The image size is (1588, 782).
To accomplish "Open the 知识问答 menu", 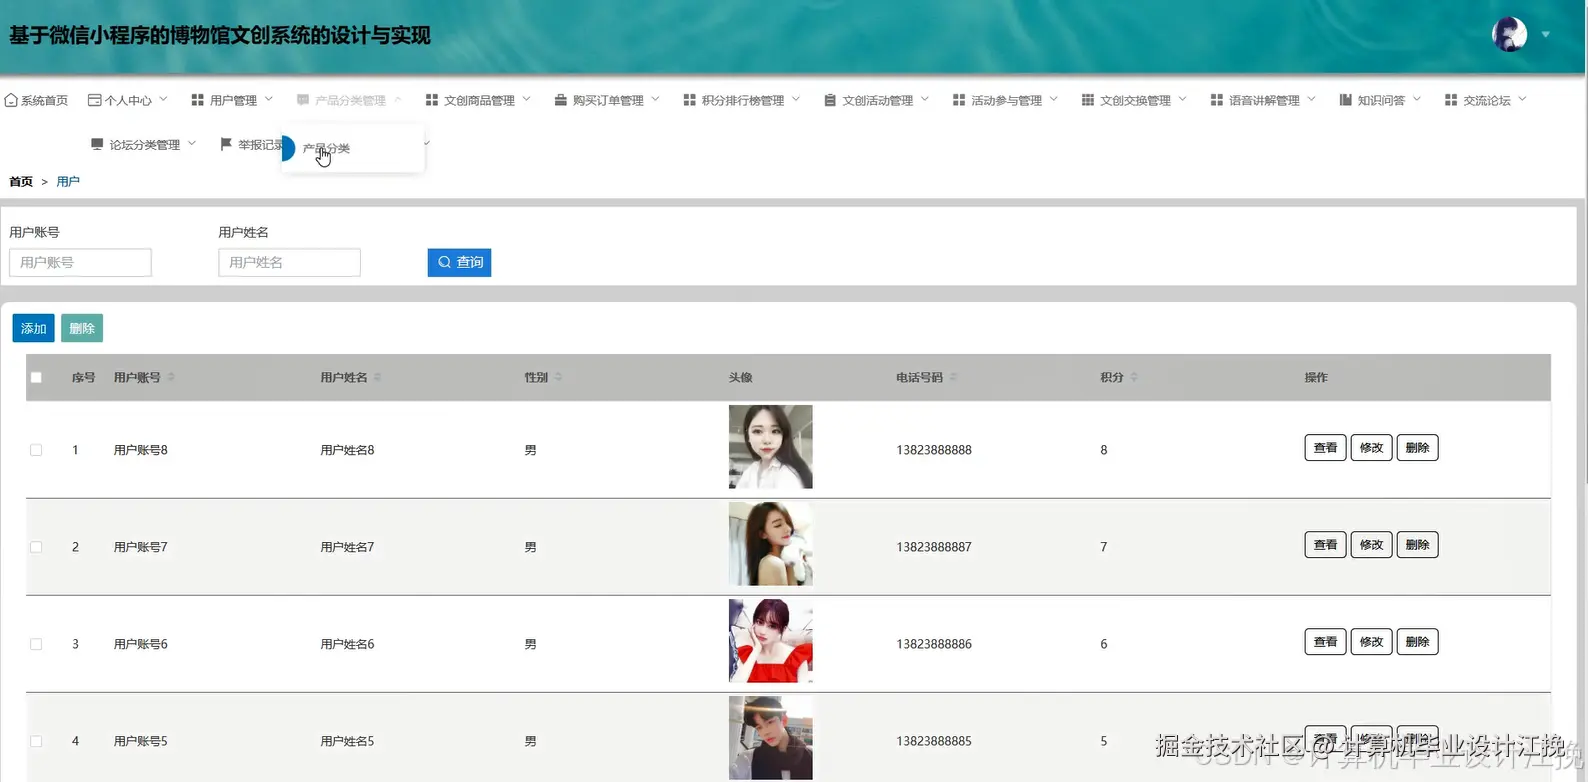I will (1380, 100).
